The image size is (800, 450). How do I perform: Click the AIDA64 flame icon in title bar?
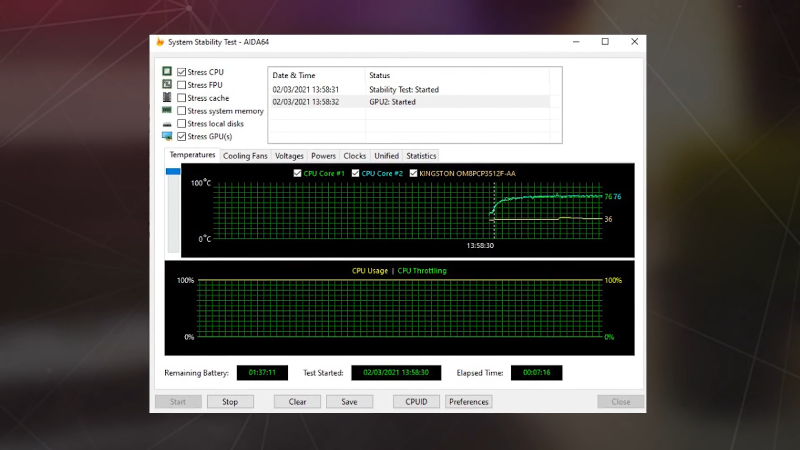160,42
